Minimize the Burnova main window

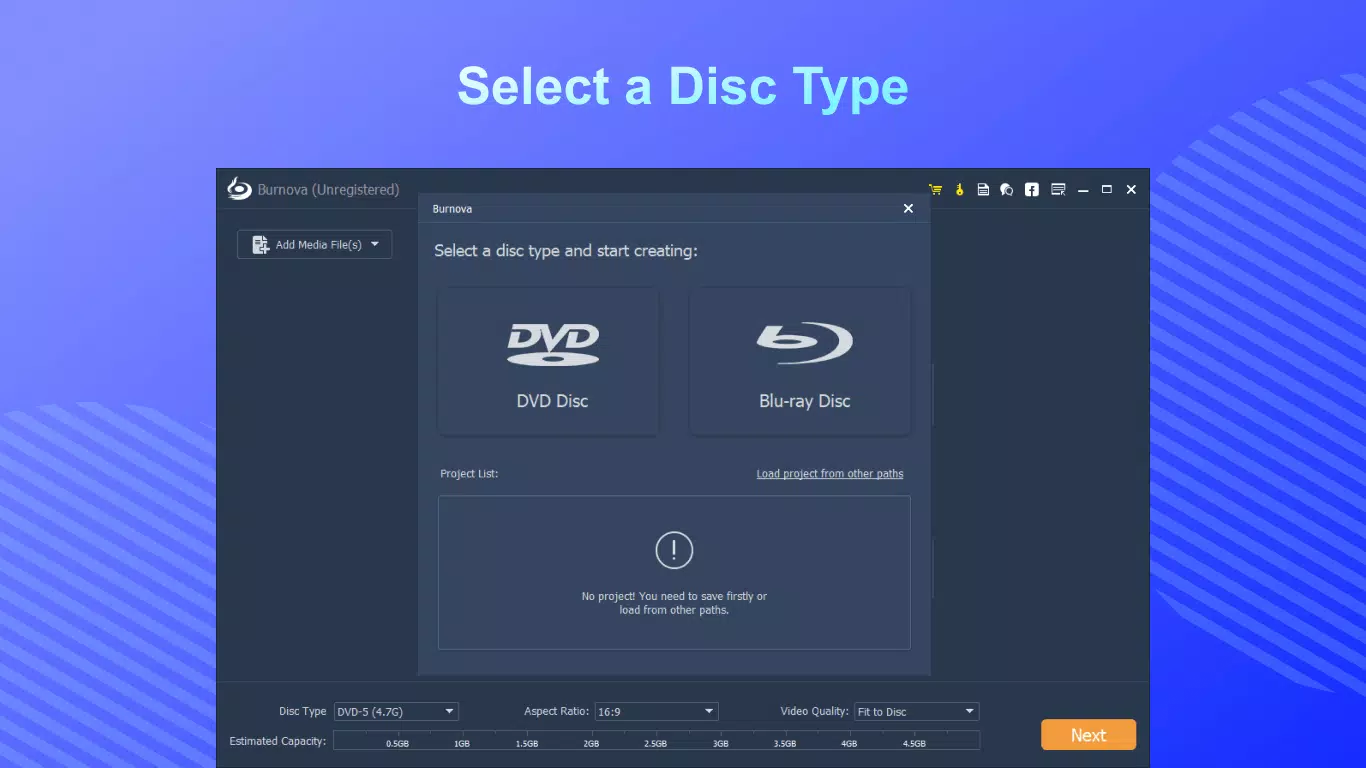click(x=1083, y=190)
